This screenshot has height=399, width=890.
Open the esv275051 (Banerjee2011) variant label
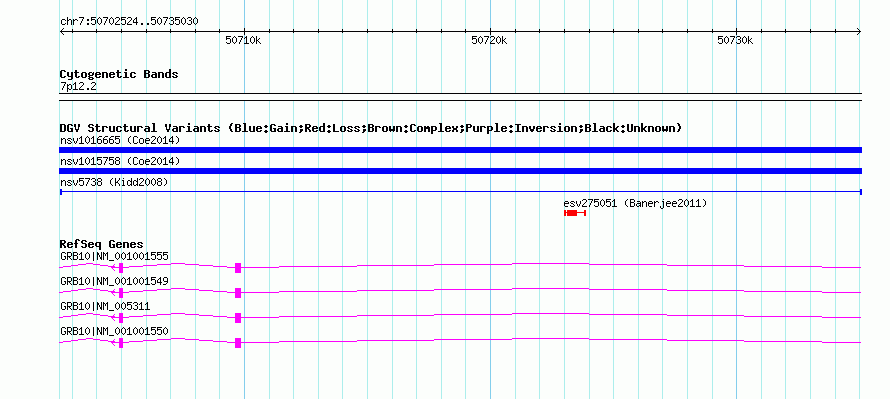(x=635, y=203)
